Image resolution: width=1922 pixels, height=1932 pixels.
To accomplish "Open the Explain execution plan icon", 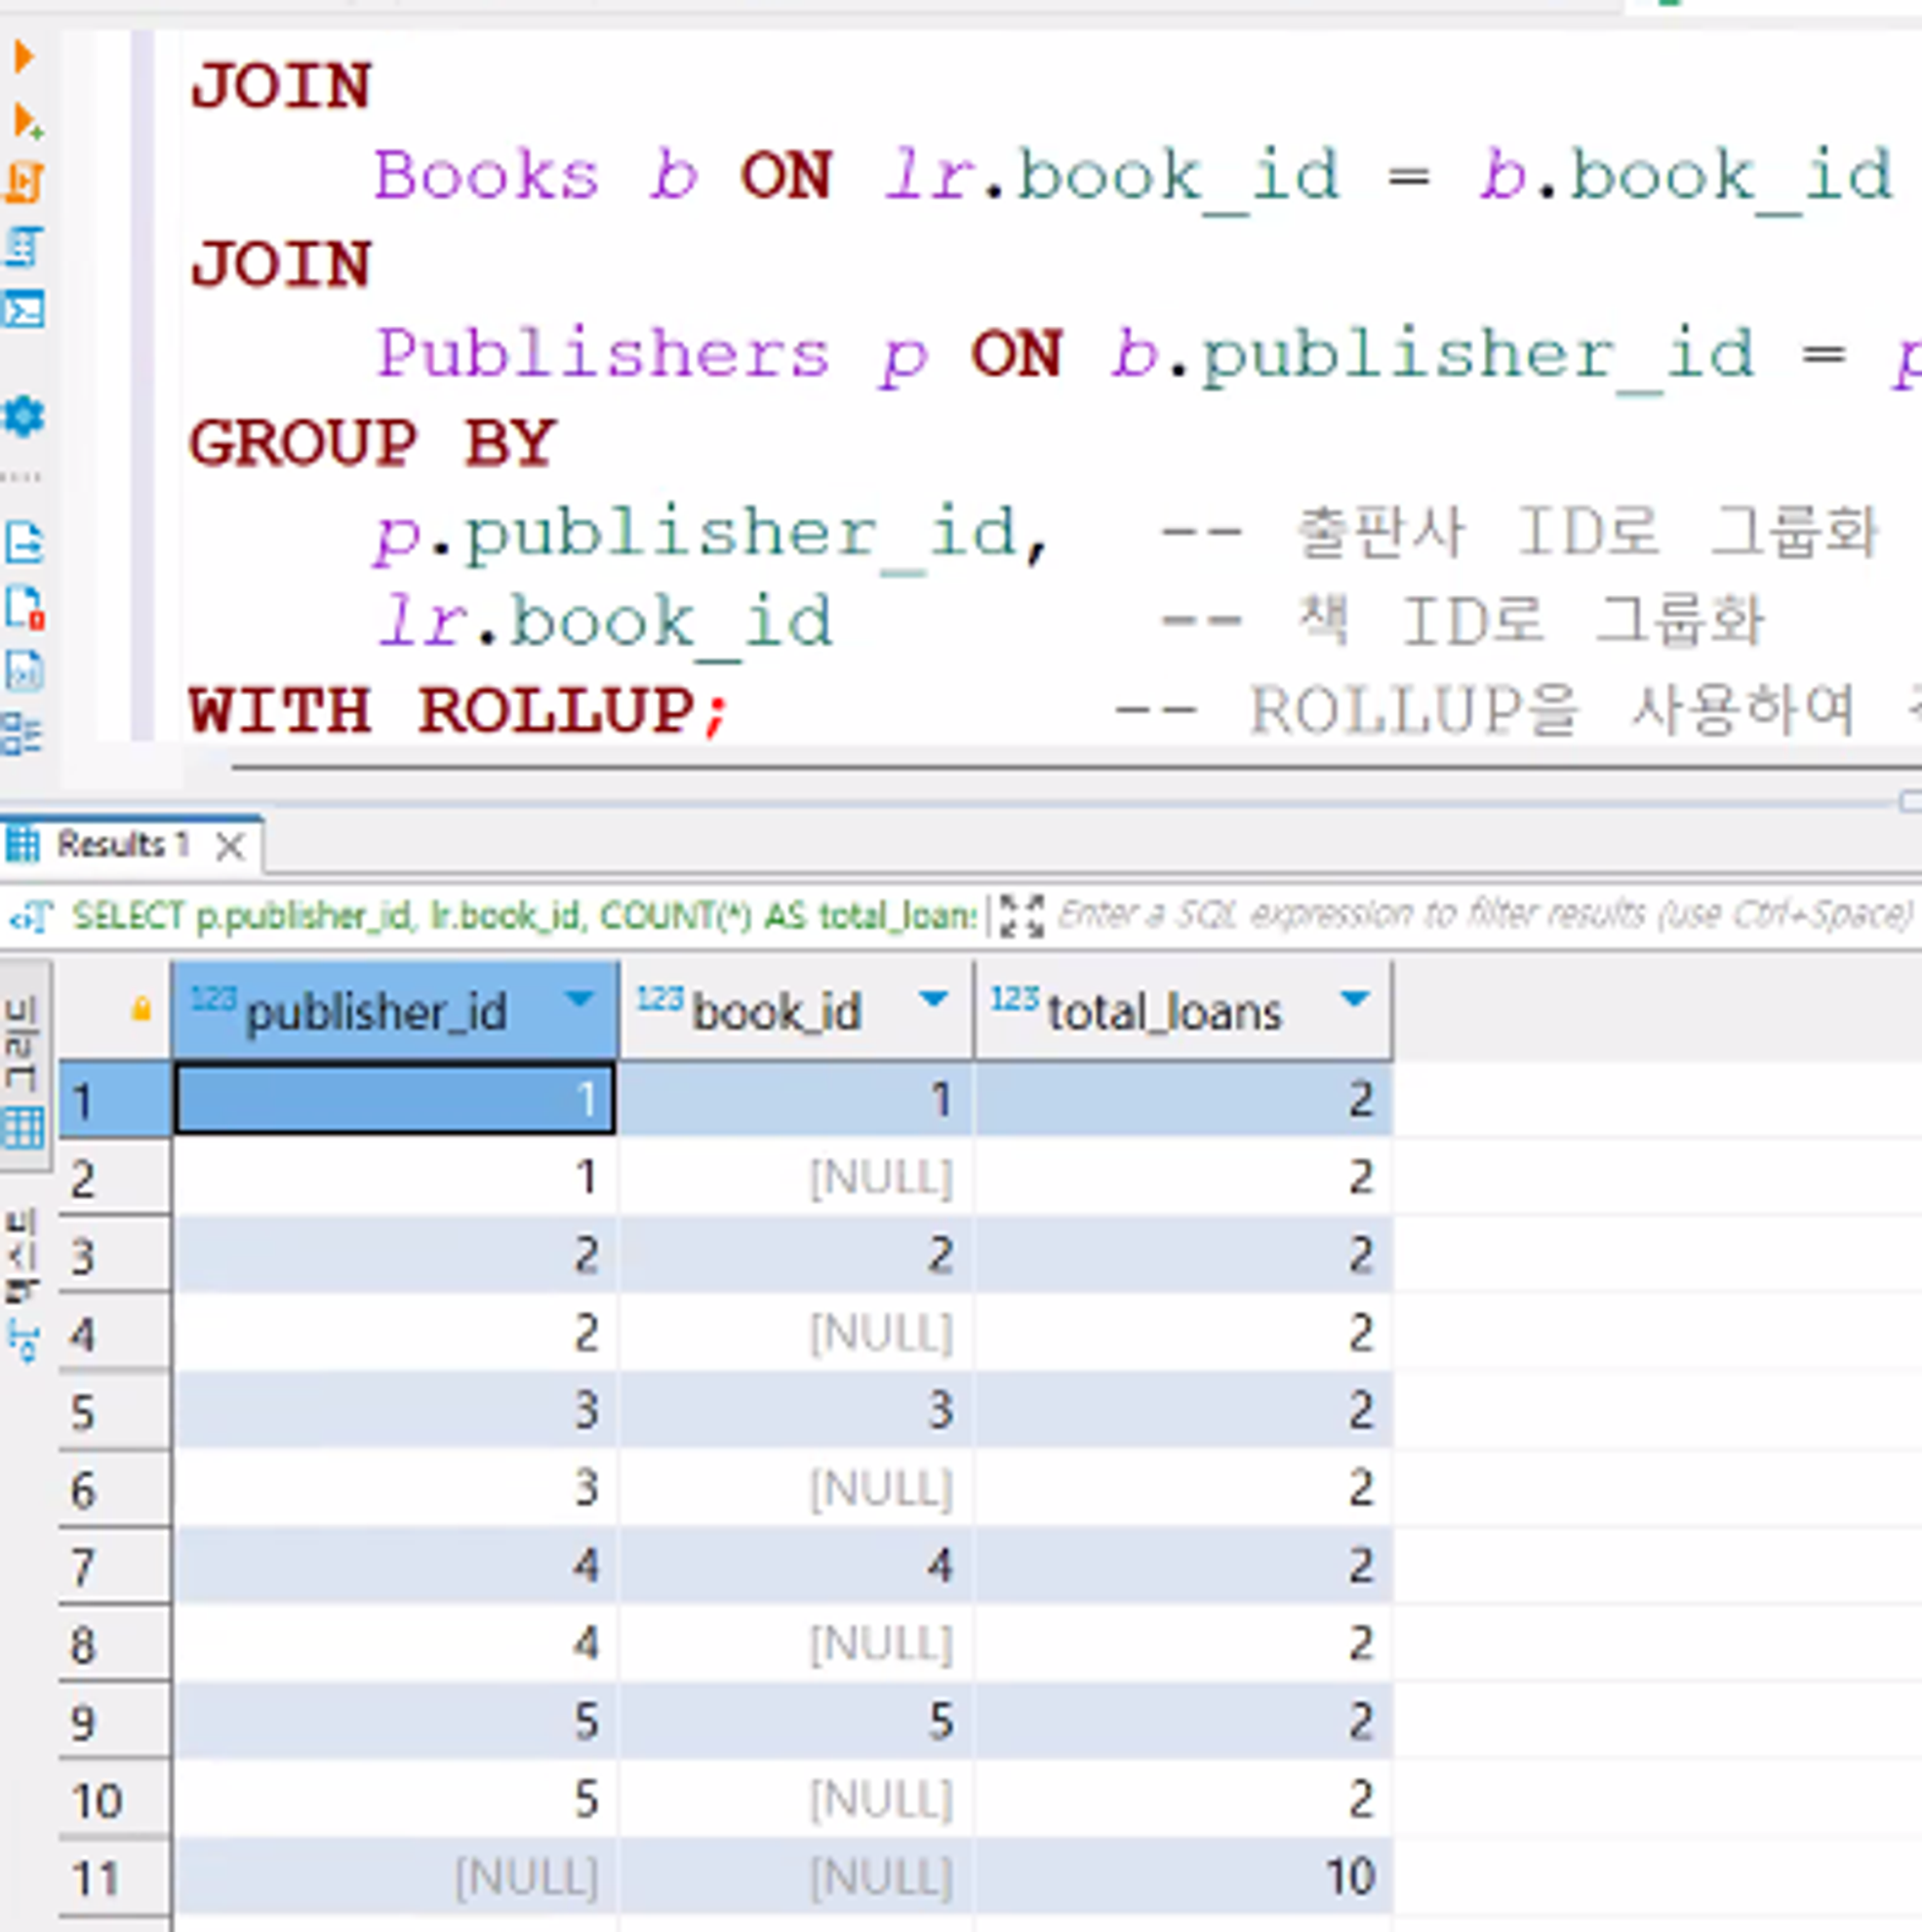I will (x=24, y=246).
